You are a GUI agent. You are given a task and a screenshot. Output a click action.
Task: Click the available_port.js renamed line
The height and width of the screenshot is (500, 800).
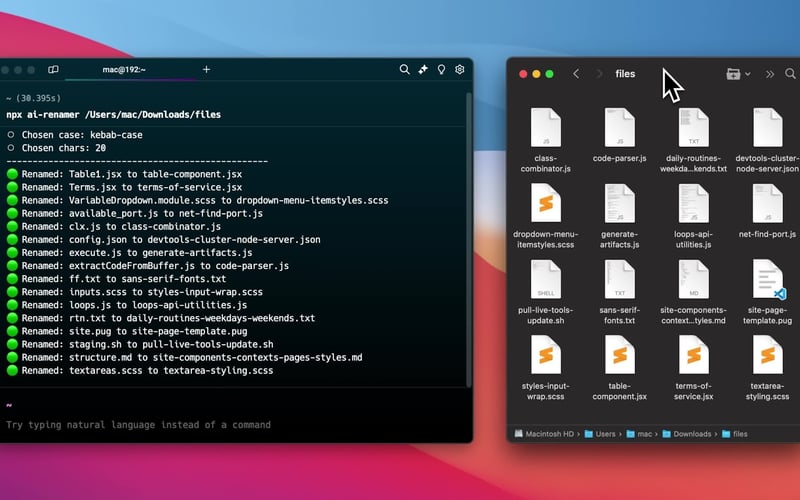pyautogui.click(x=135, y=213)
